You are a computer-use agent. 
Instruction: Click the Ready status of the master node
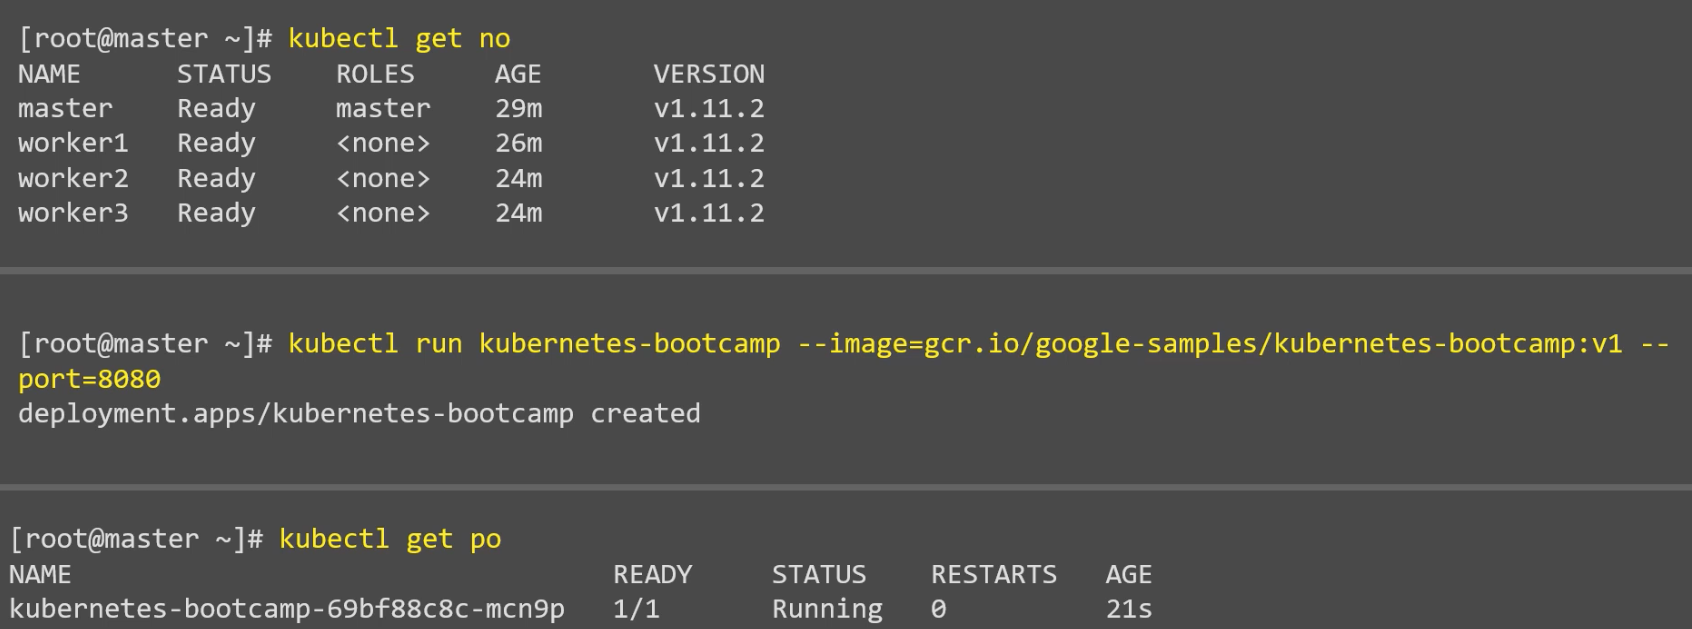coord(216,109)
